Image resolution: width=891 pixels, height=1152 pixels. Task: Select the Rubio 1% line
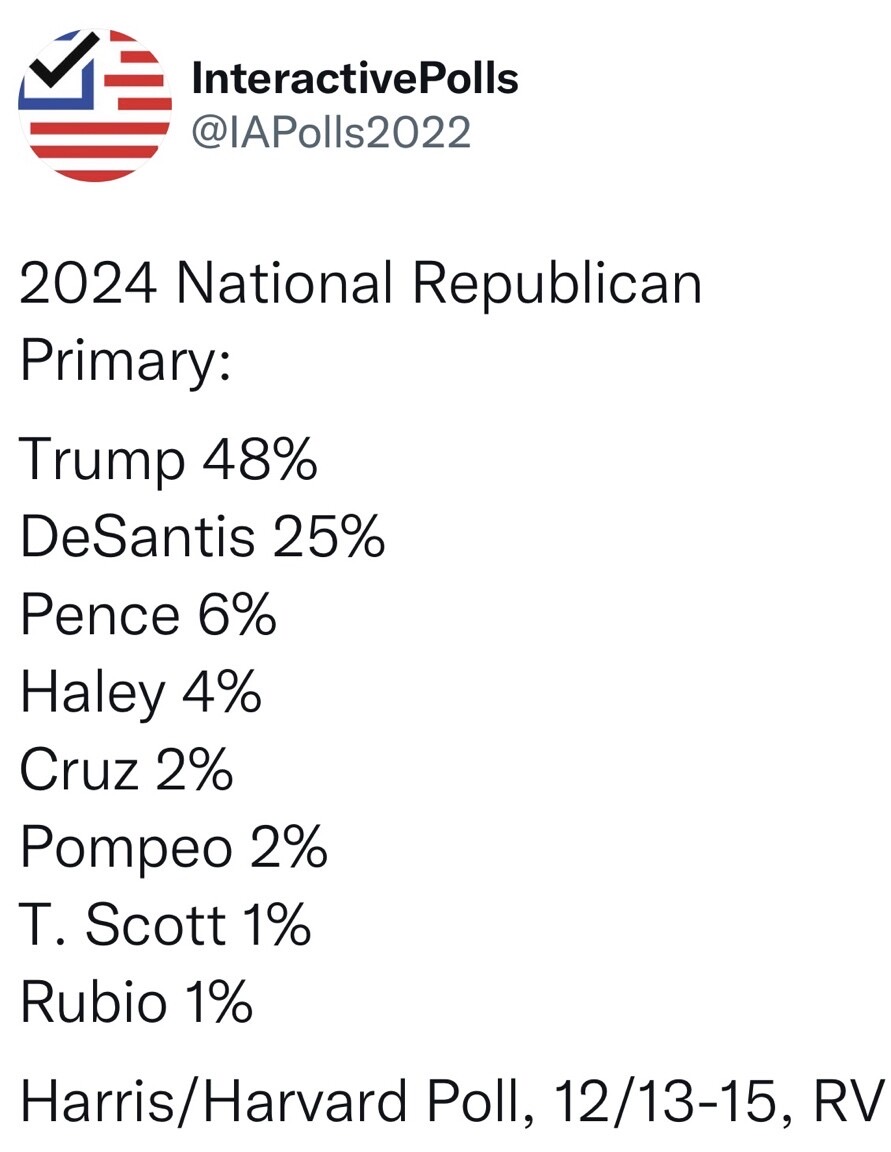[x=136, y=1001]
